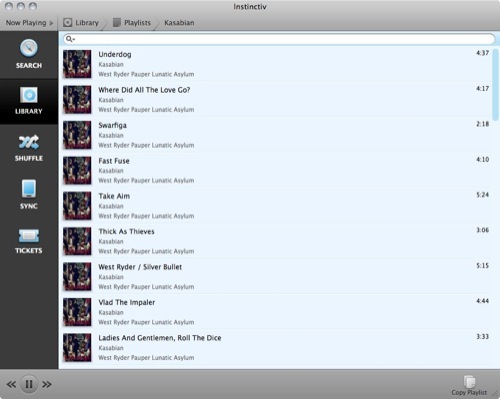Click the 4:37 duration of Underdog
500x399 pixels.
point(482,53)
